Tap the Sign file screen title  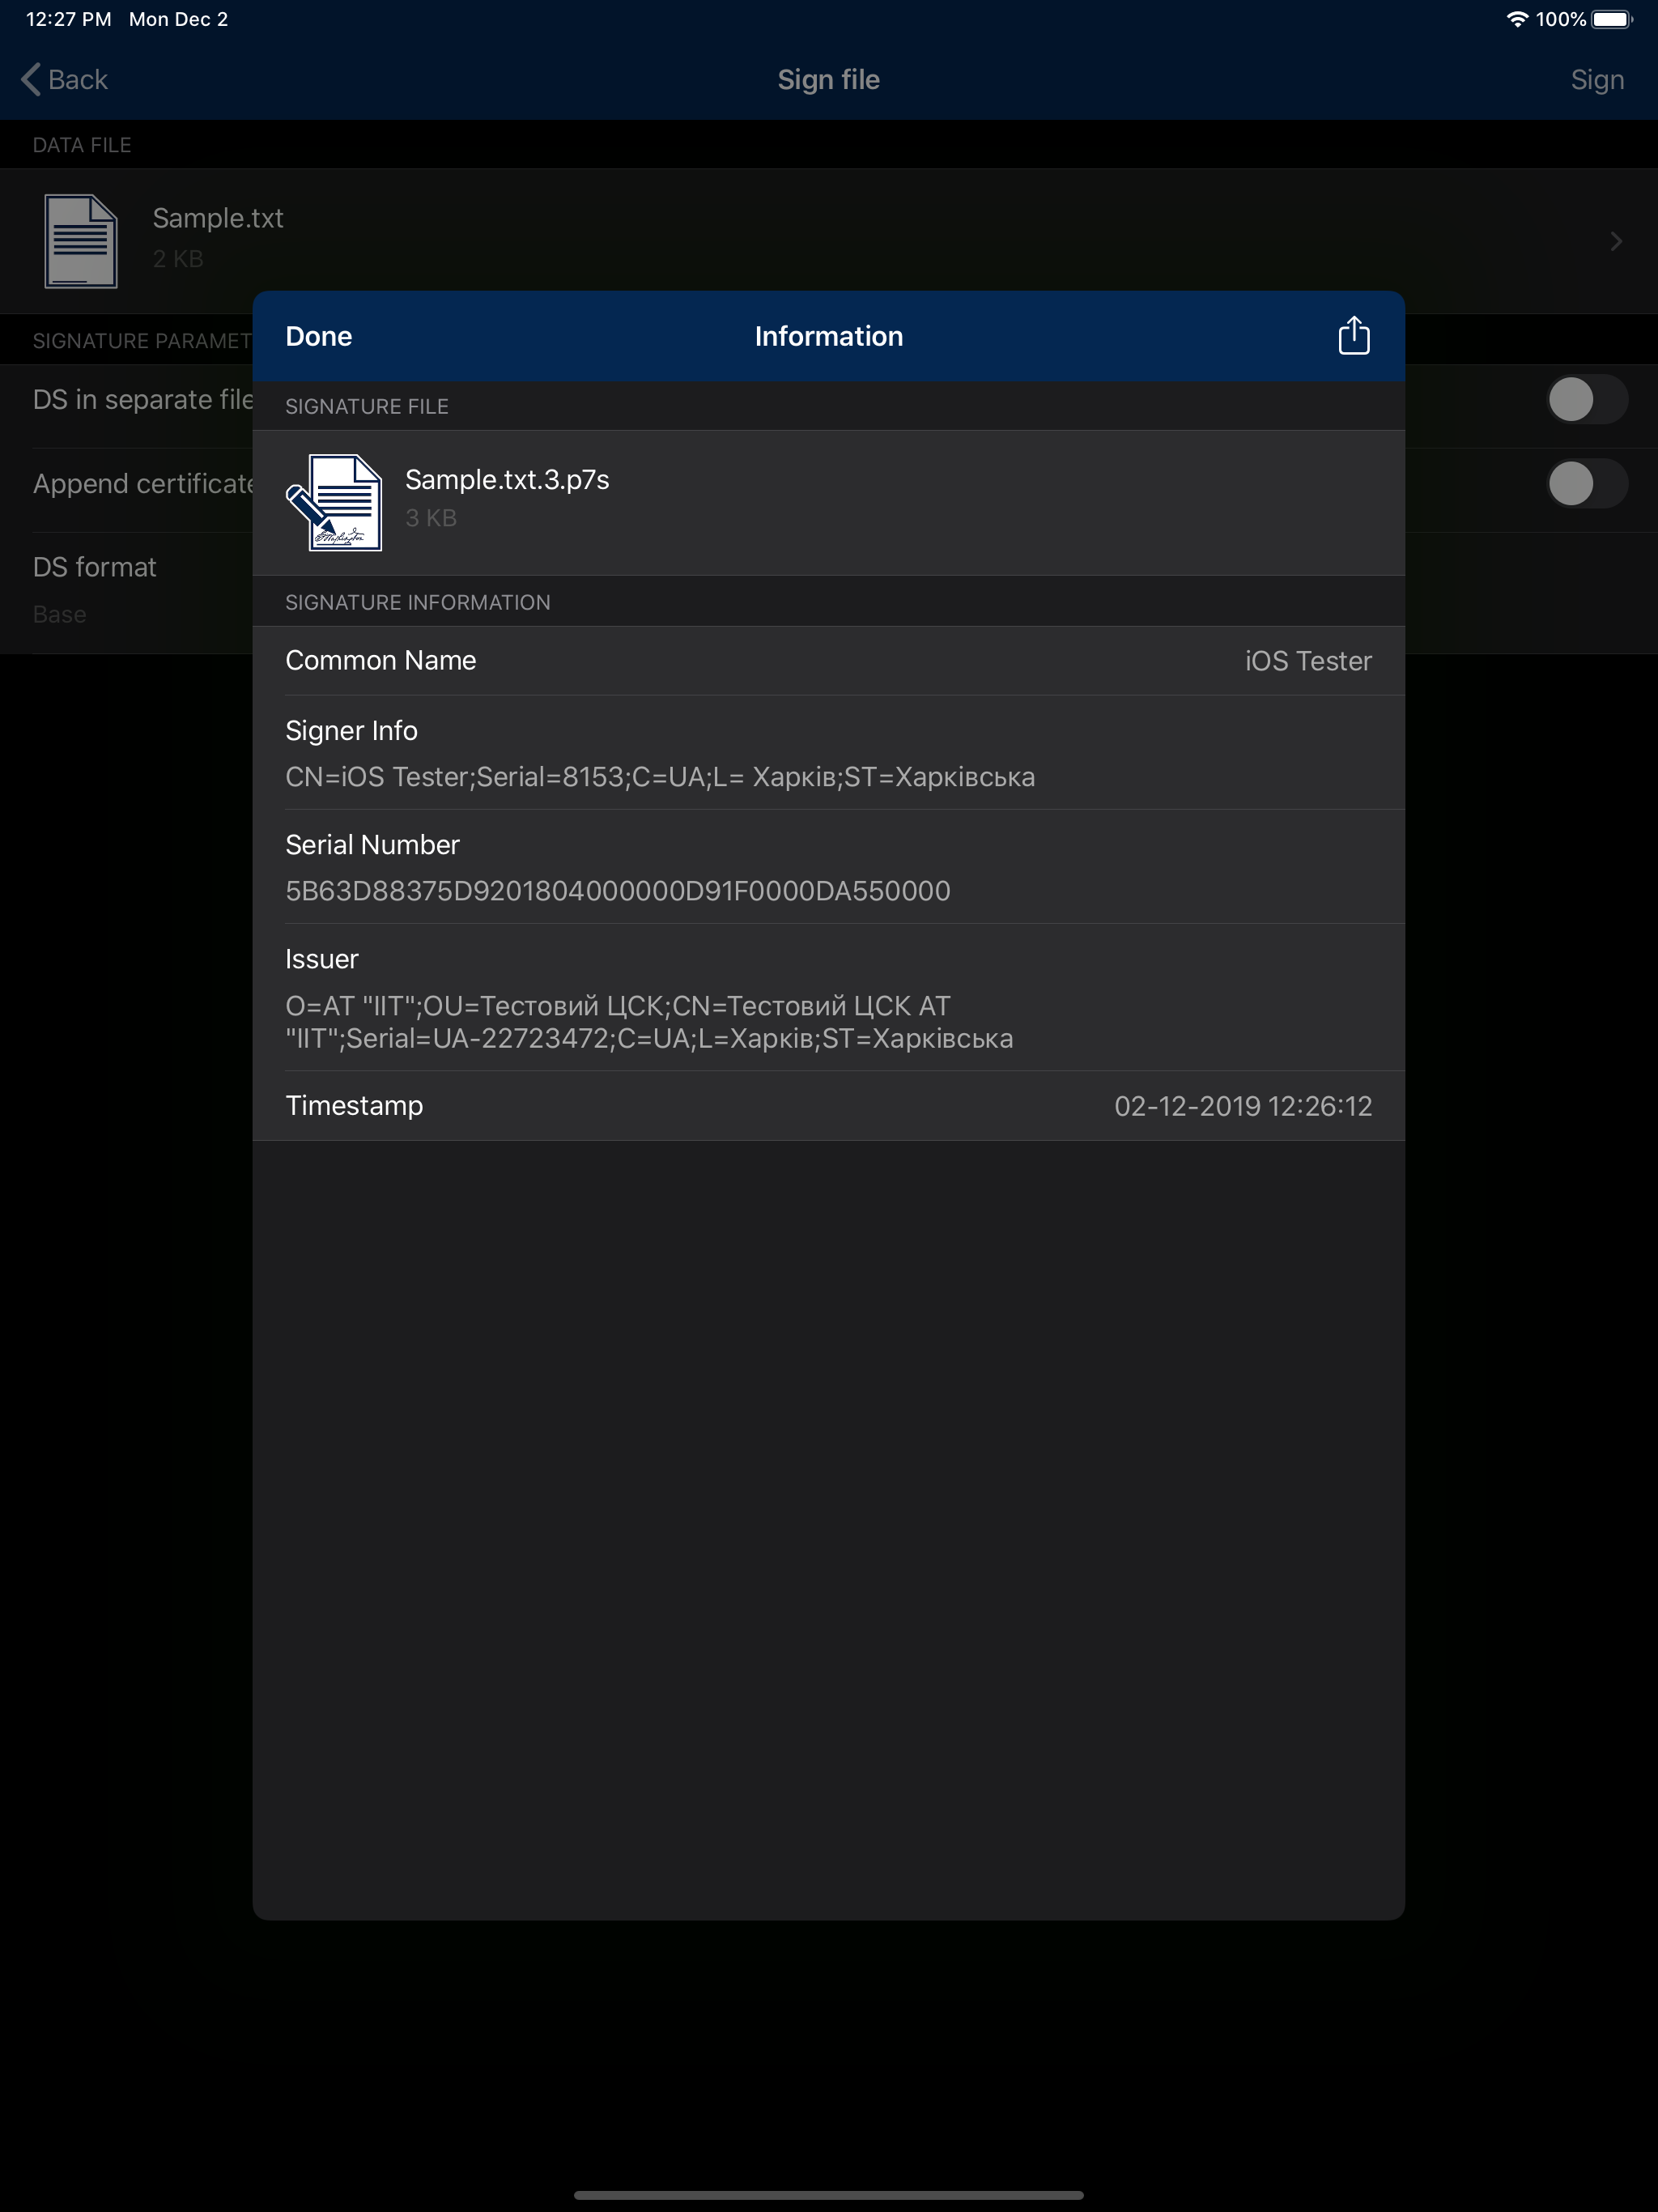[x=829, y=80]
